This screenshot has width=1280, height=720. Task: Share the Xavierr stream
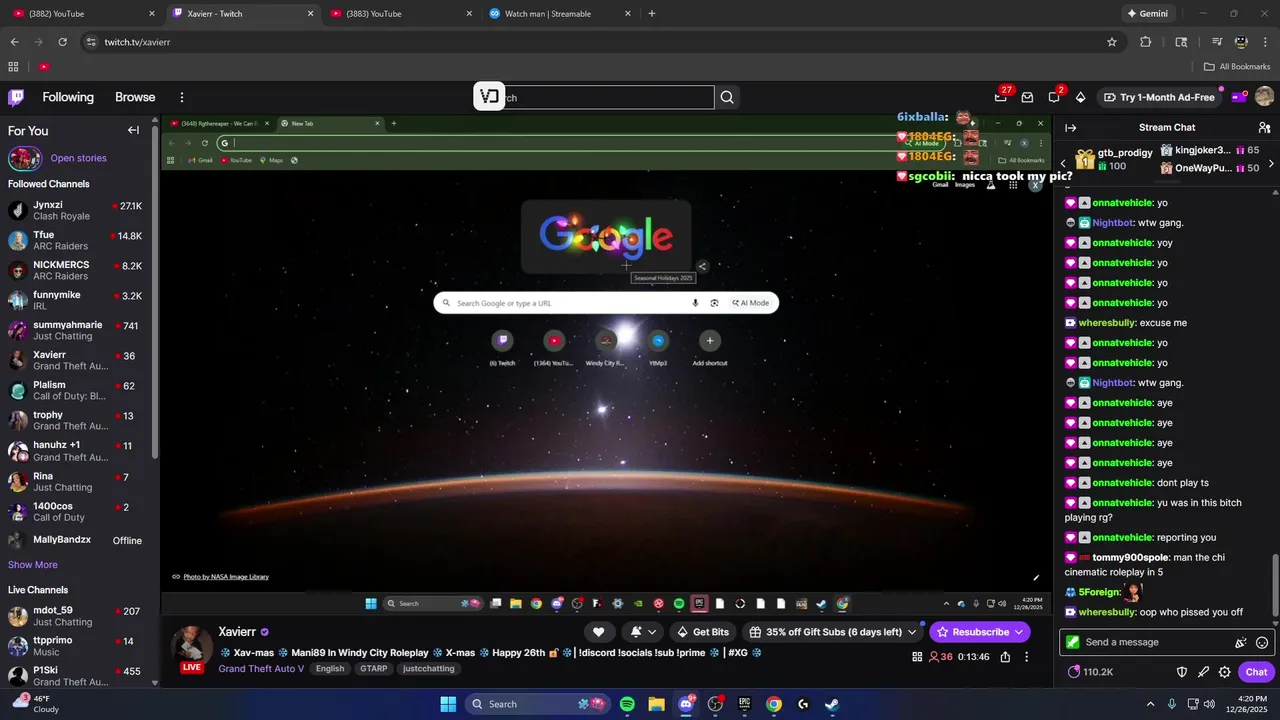tap(1005, 657)
